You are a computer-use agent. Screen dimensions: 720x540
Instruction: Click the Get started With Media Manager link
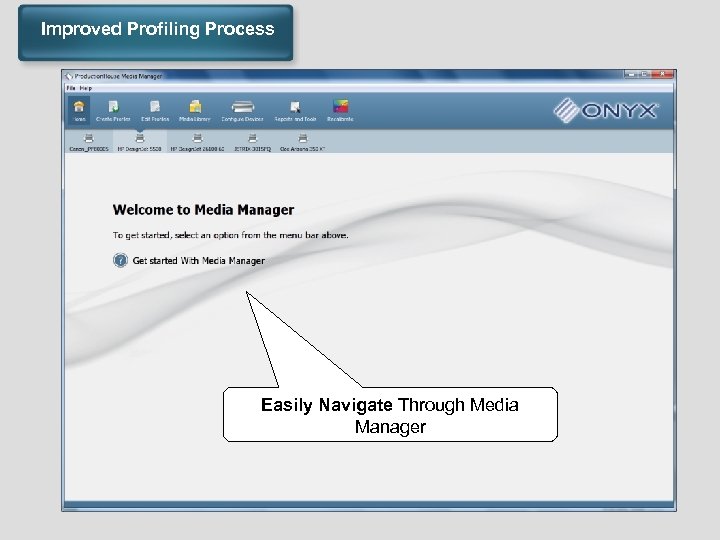pos(198,261)
